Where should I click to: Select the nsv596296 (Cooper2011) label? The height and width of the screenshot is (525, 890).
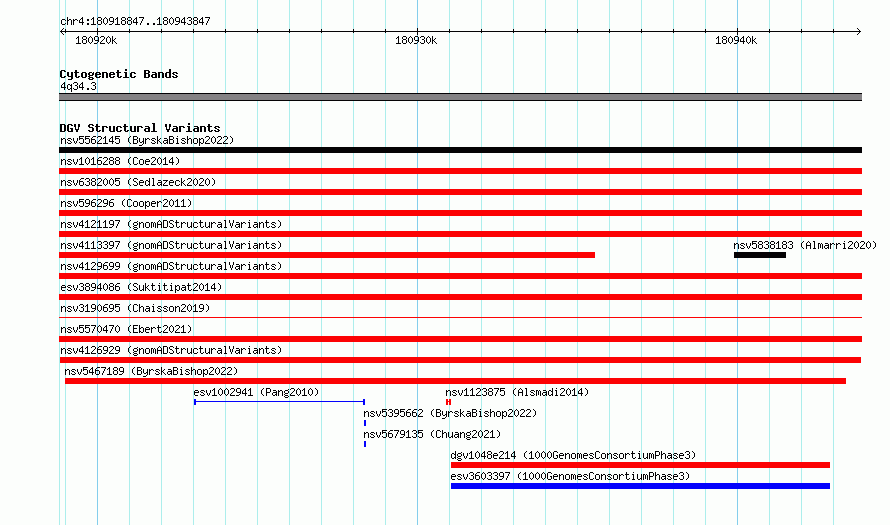tap(126, 203)
